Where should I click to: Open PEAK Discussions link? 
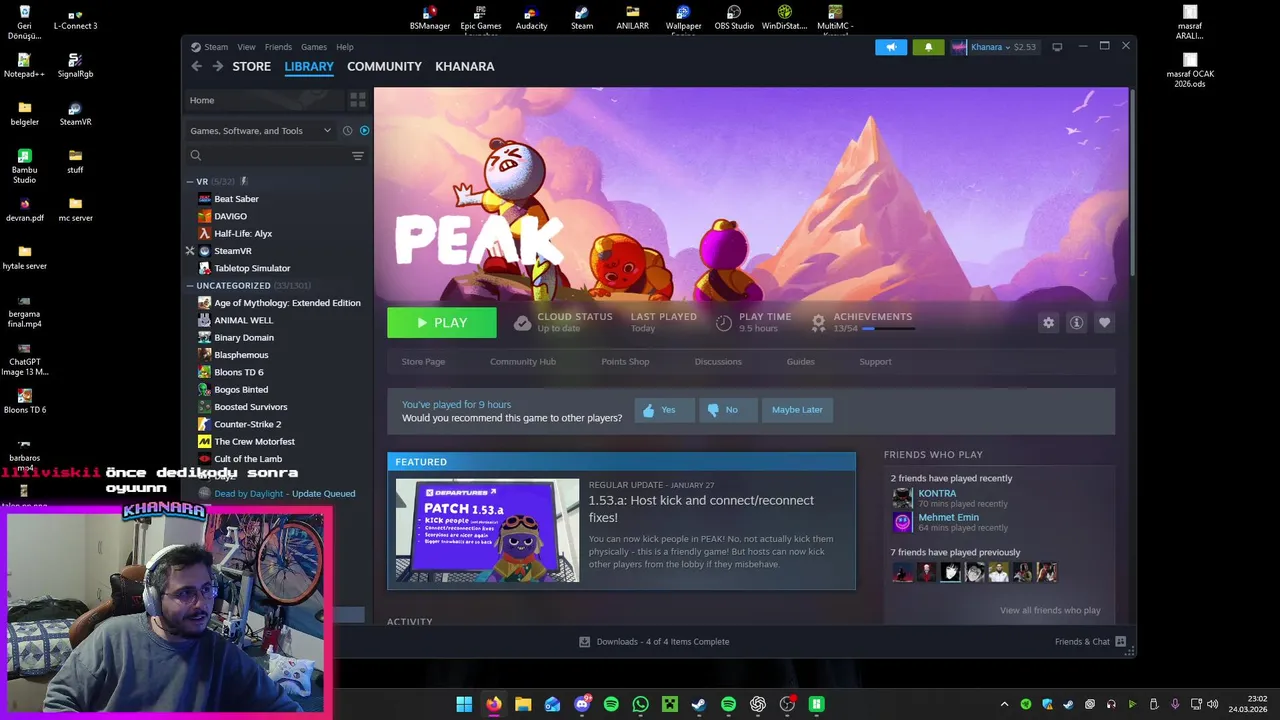[x=718, y=362]
